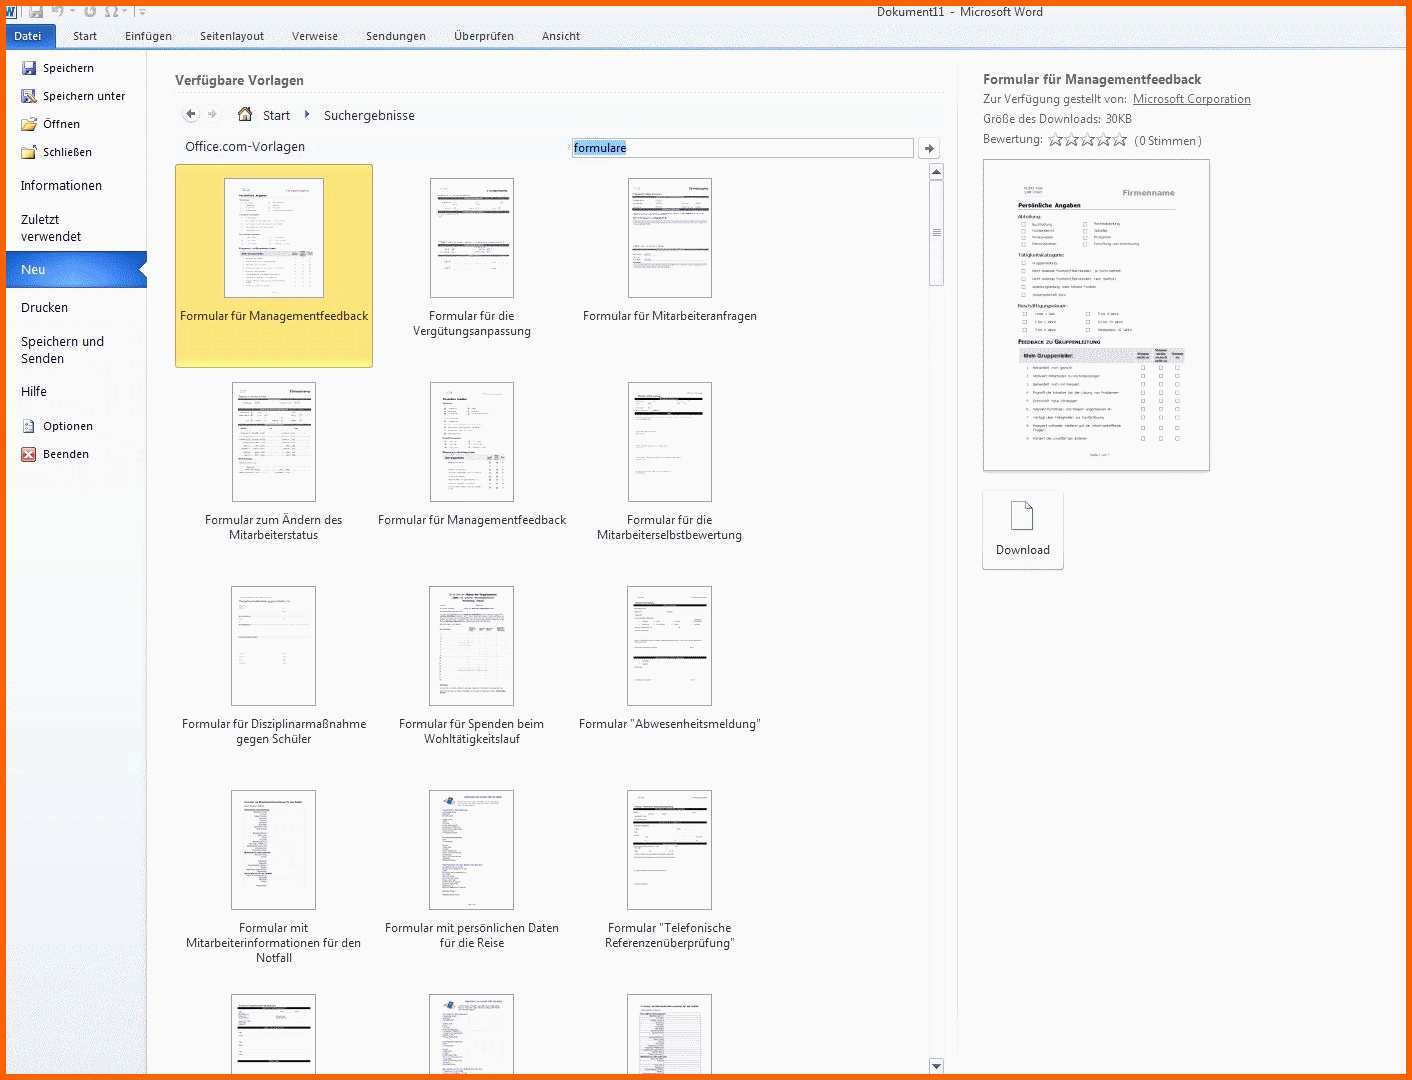Click the template list scroll-down arrow
This screenshot has width=1412, height=1080.
[936, 1066]
